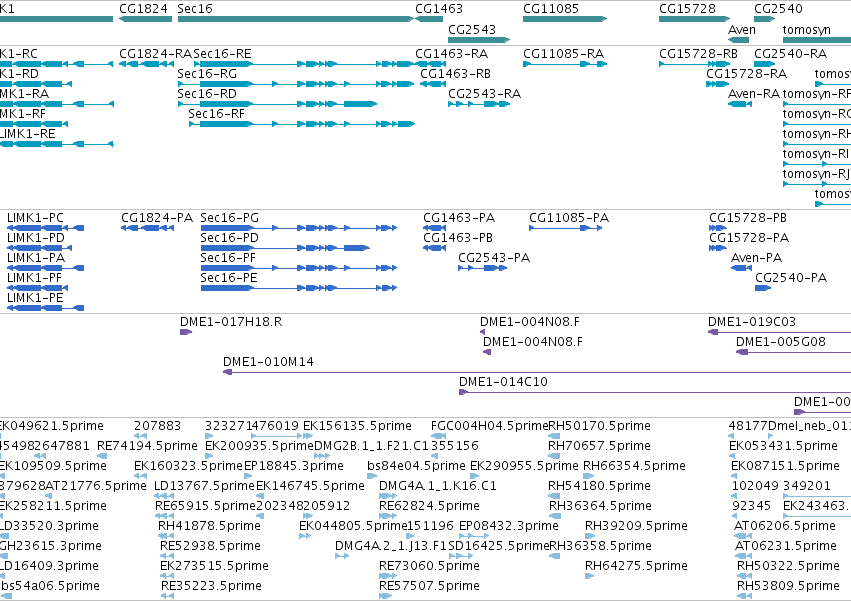Select transcript CG1824-RA

coord(156,54)
